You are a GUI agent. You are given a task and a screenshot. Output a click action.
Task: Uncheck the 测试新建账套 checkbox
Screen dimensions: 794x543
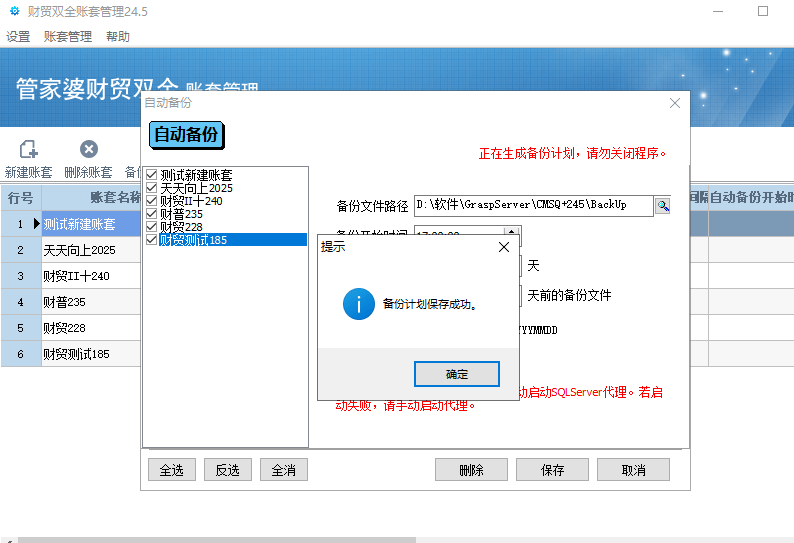151,175
